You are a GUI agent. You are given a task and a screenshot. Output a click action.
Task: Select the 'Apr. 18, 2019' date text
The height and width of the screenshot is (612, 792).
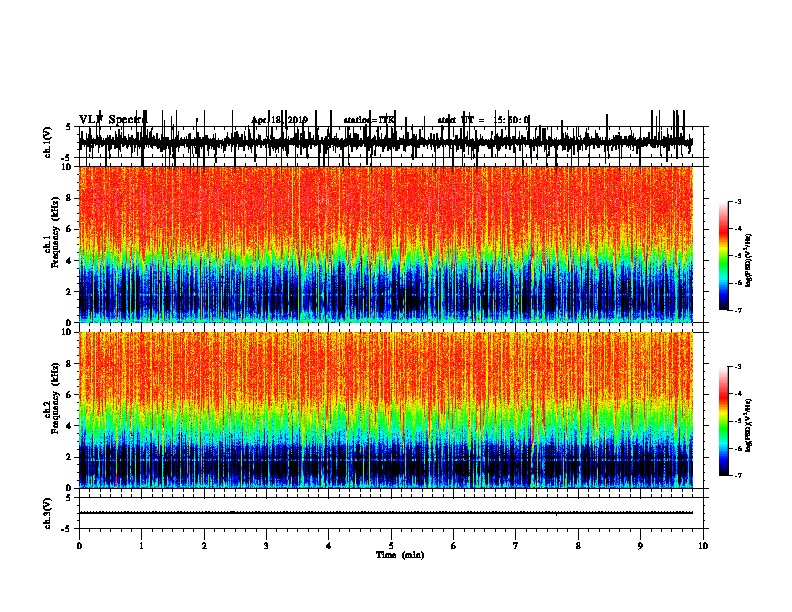tap(279, 120)
